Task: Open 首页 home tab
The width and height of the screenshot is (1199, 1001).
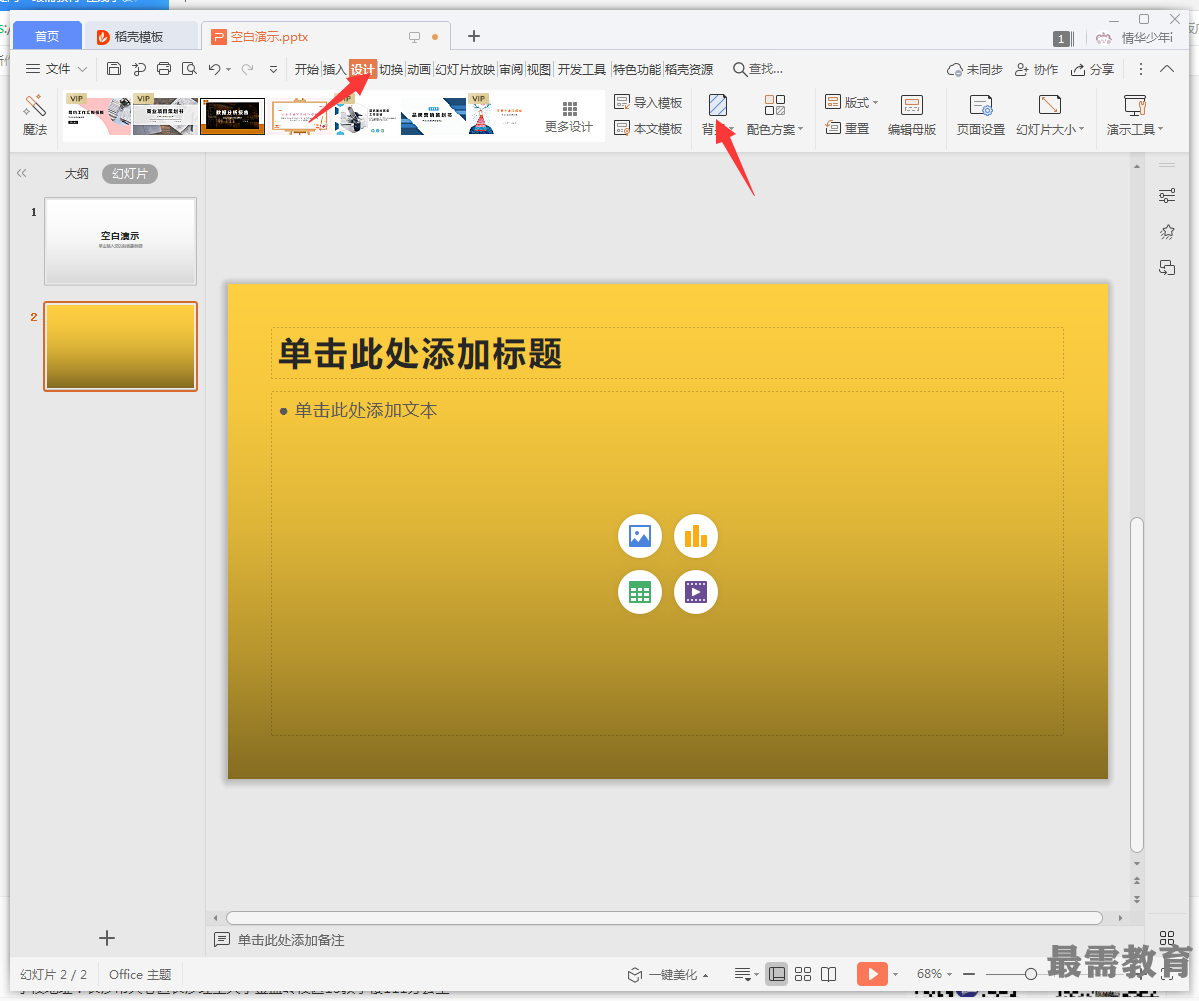Action: tap(47, 36)
